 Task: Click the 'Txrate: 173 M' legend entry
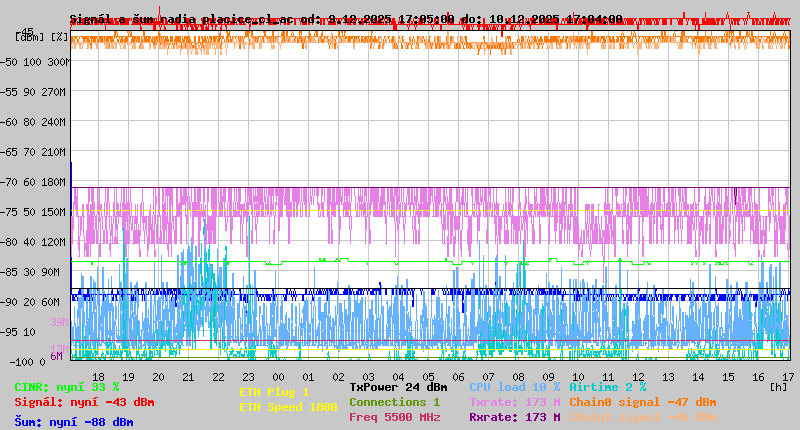[x=515, y=402]
